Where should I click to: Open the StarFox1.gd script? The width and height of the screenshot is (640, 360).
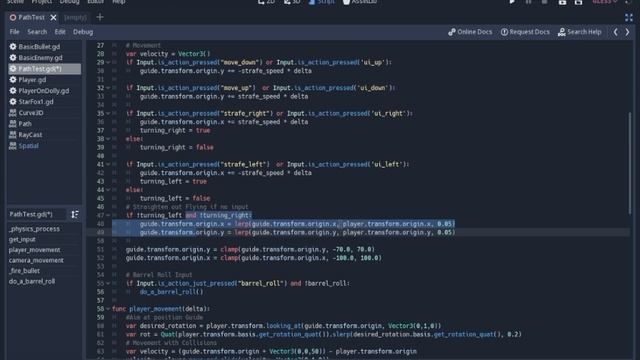tap(44, 102)
